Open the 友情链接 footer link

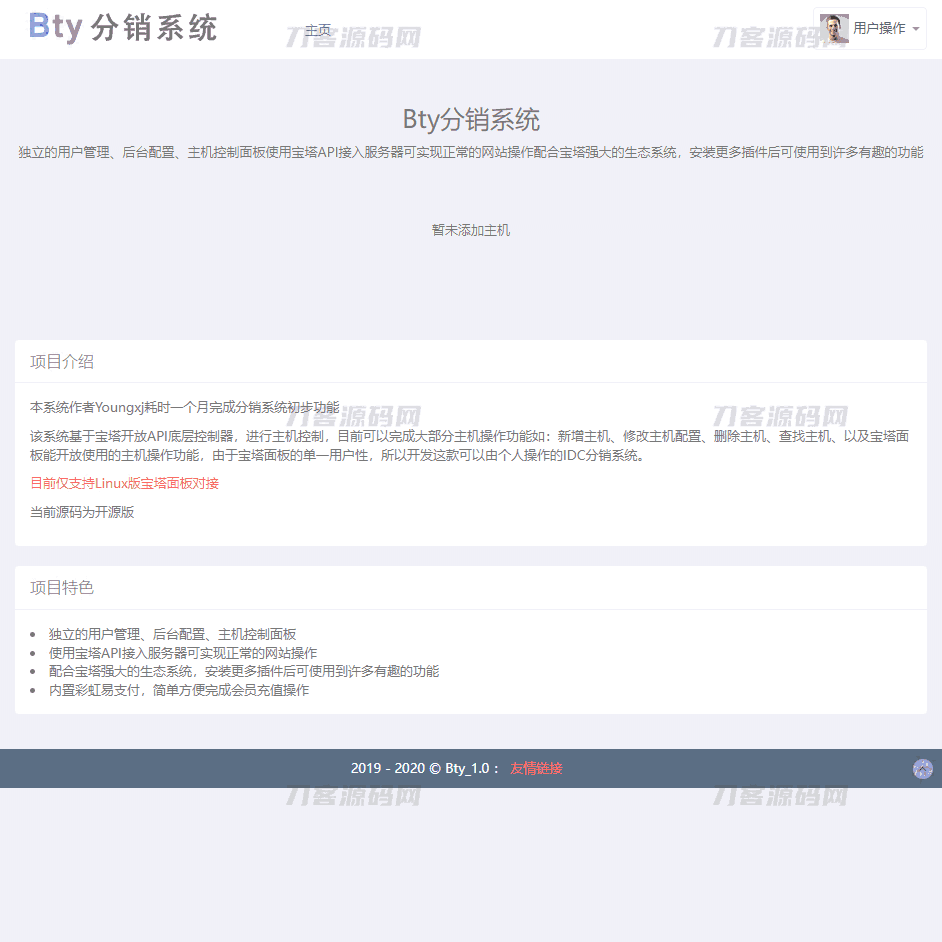pos(536,768)
